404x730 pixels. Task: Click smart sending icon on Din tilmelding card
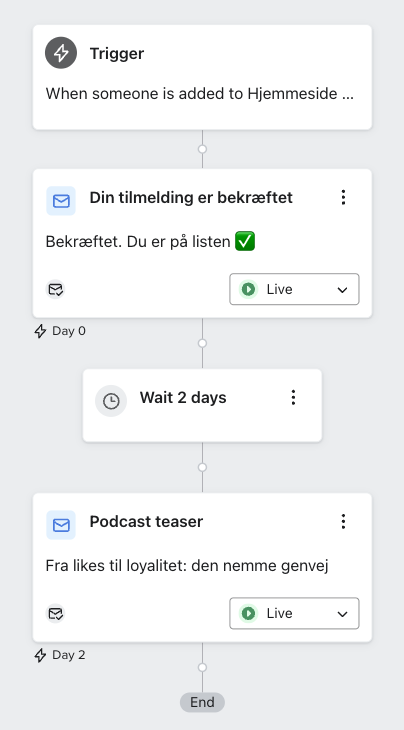click(55, 290)
